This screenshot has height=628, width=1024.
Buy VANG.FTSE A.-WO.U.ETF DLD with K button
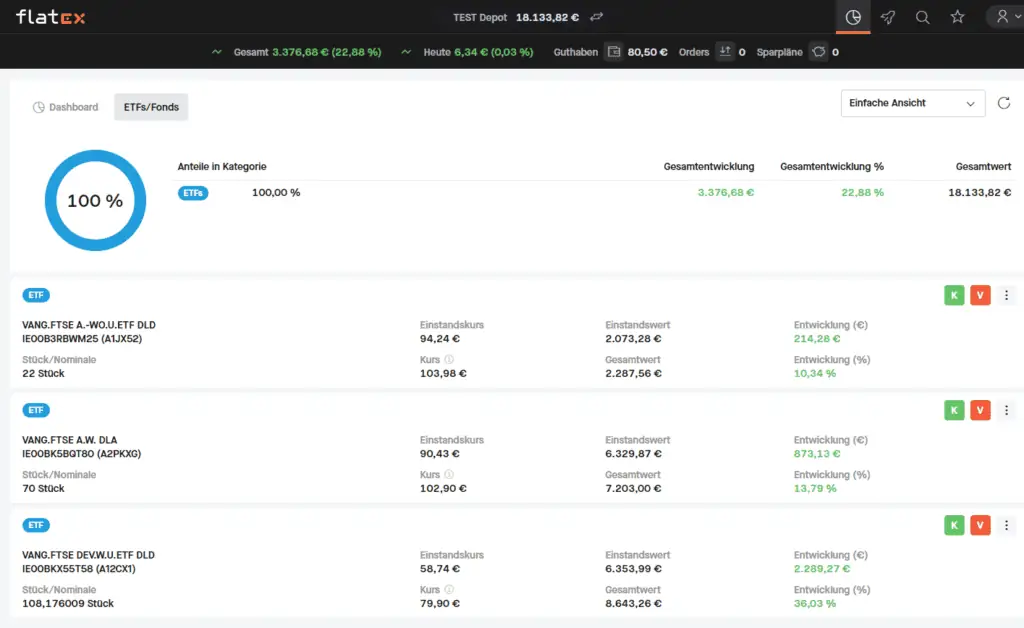point(954,295)
